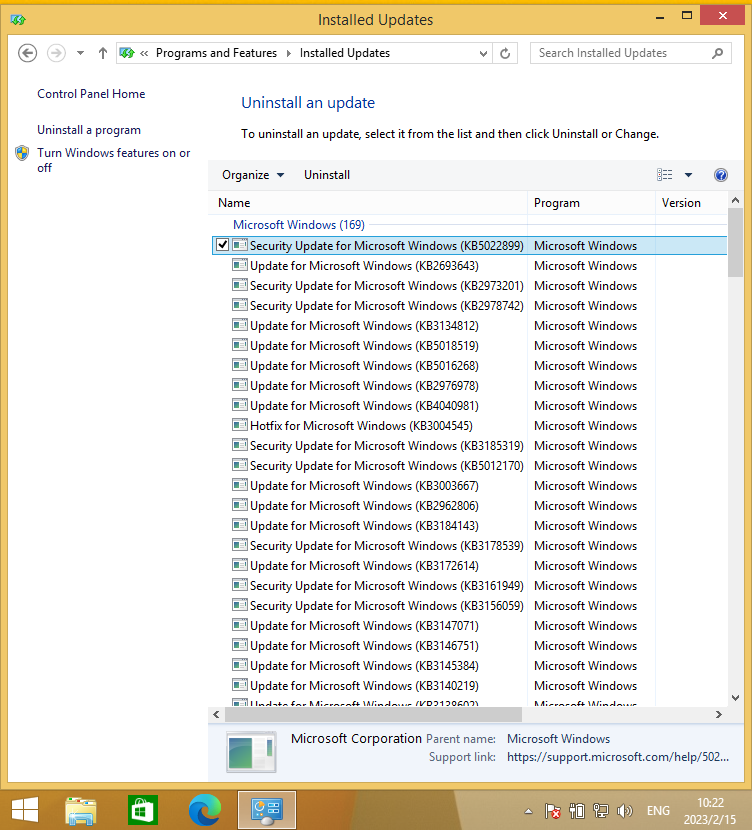Sort by the Program column header
752x830 pixels.
pyautogui.click(x=591, y=203)
